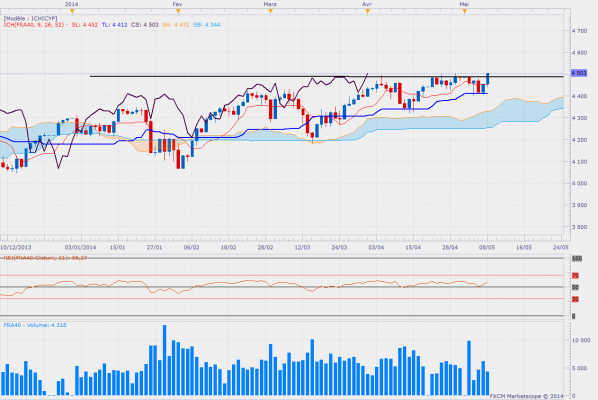Screen dimensions: 598x400
Task: Select the Mars orange marker triangle
Action: click(271, 12)
